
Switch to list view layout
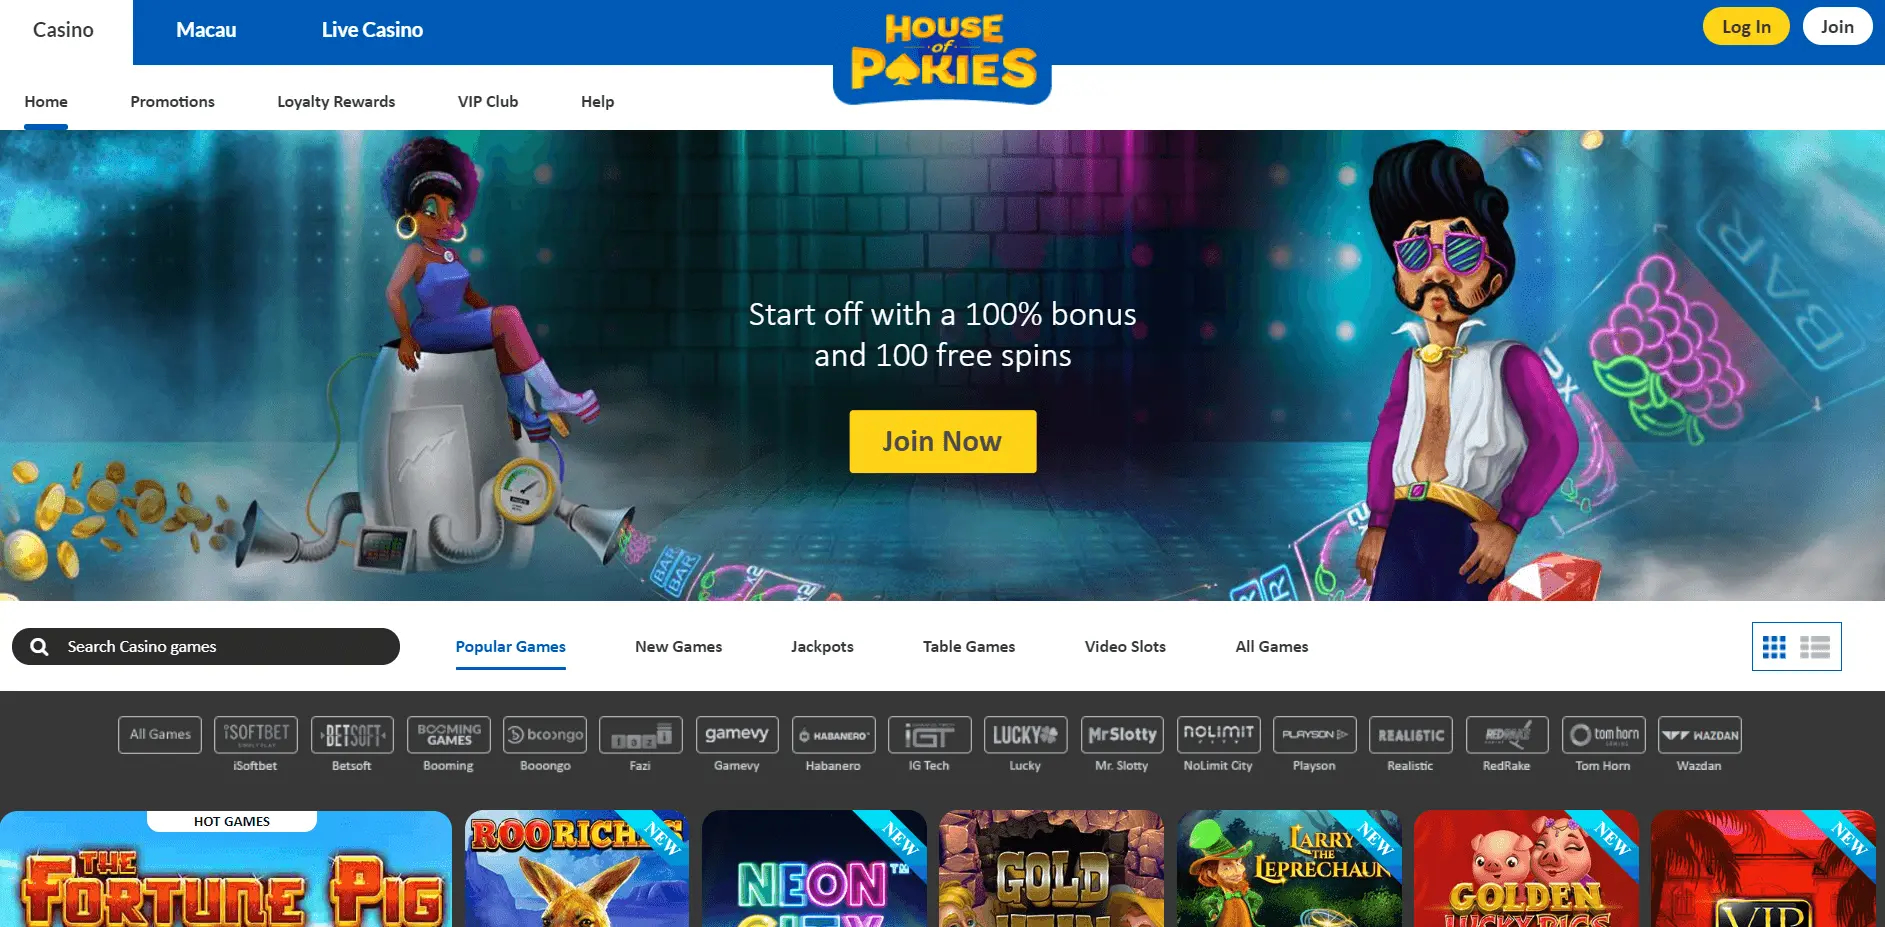[1815, 647]
